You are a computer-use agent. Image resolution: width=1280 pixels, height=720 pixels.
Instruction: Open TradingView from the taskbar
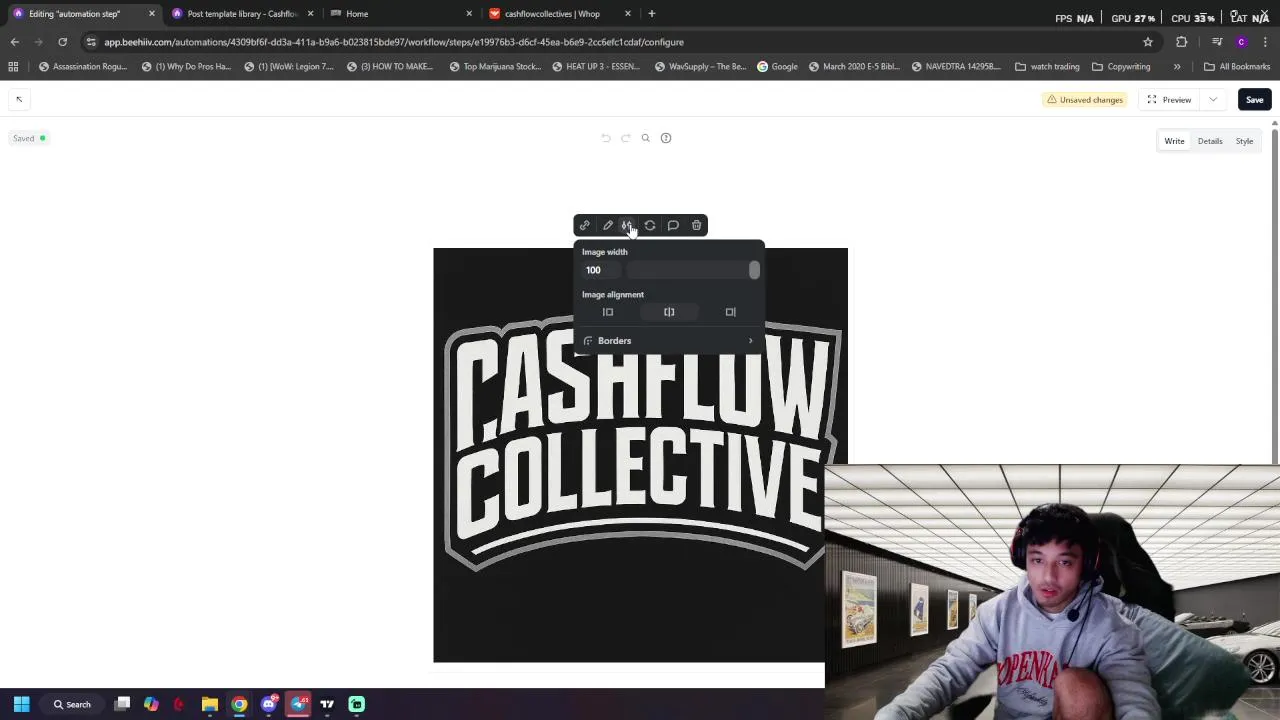pos(327,704)
